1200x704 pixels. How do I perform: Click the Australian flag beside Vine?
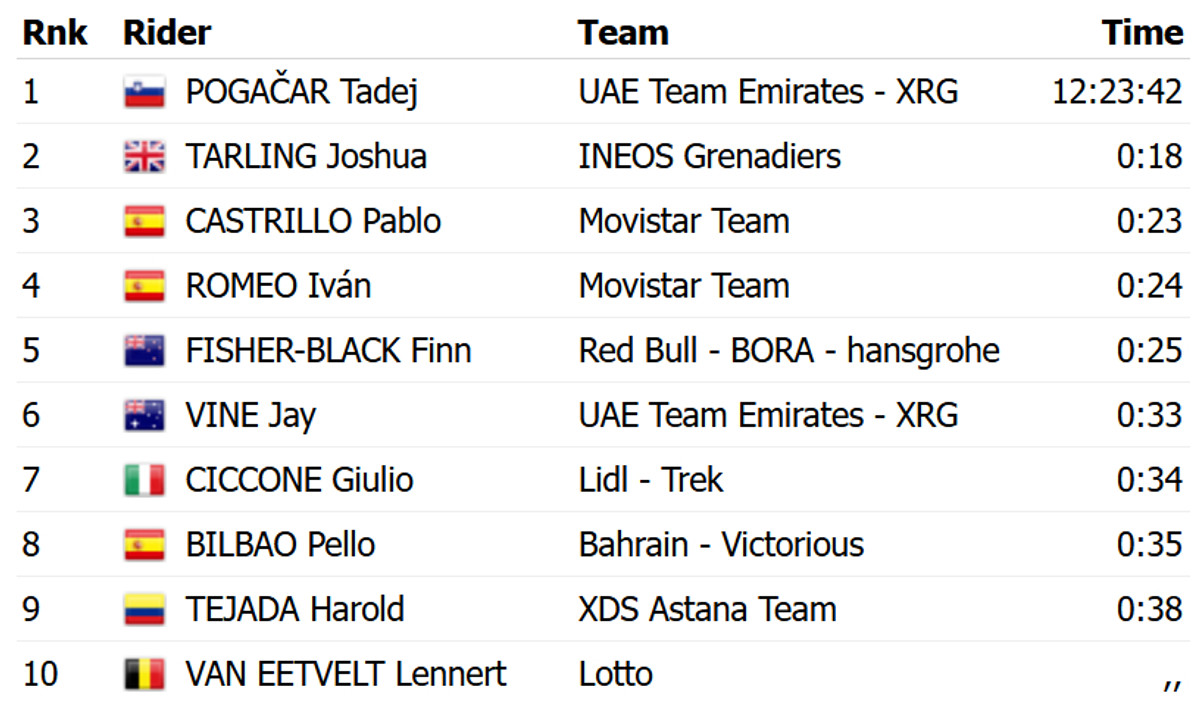point(144,416)
